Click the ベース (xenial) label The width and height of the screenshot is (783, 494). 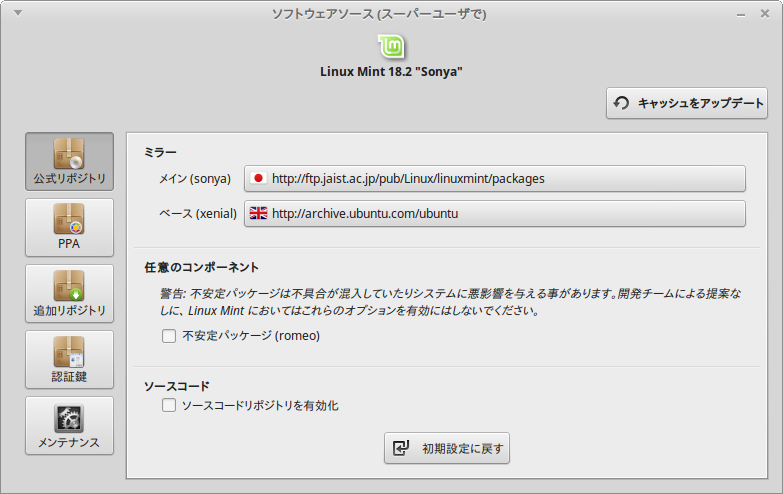click(x=198, y=214)
